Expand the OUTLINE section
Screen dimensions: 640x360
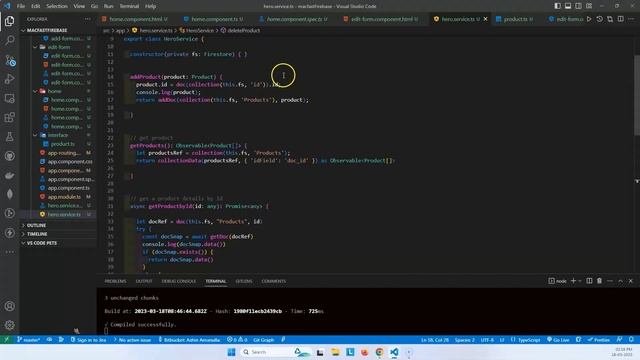click(36, 225)
